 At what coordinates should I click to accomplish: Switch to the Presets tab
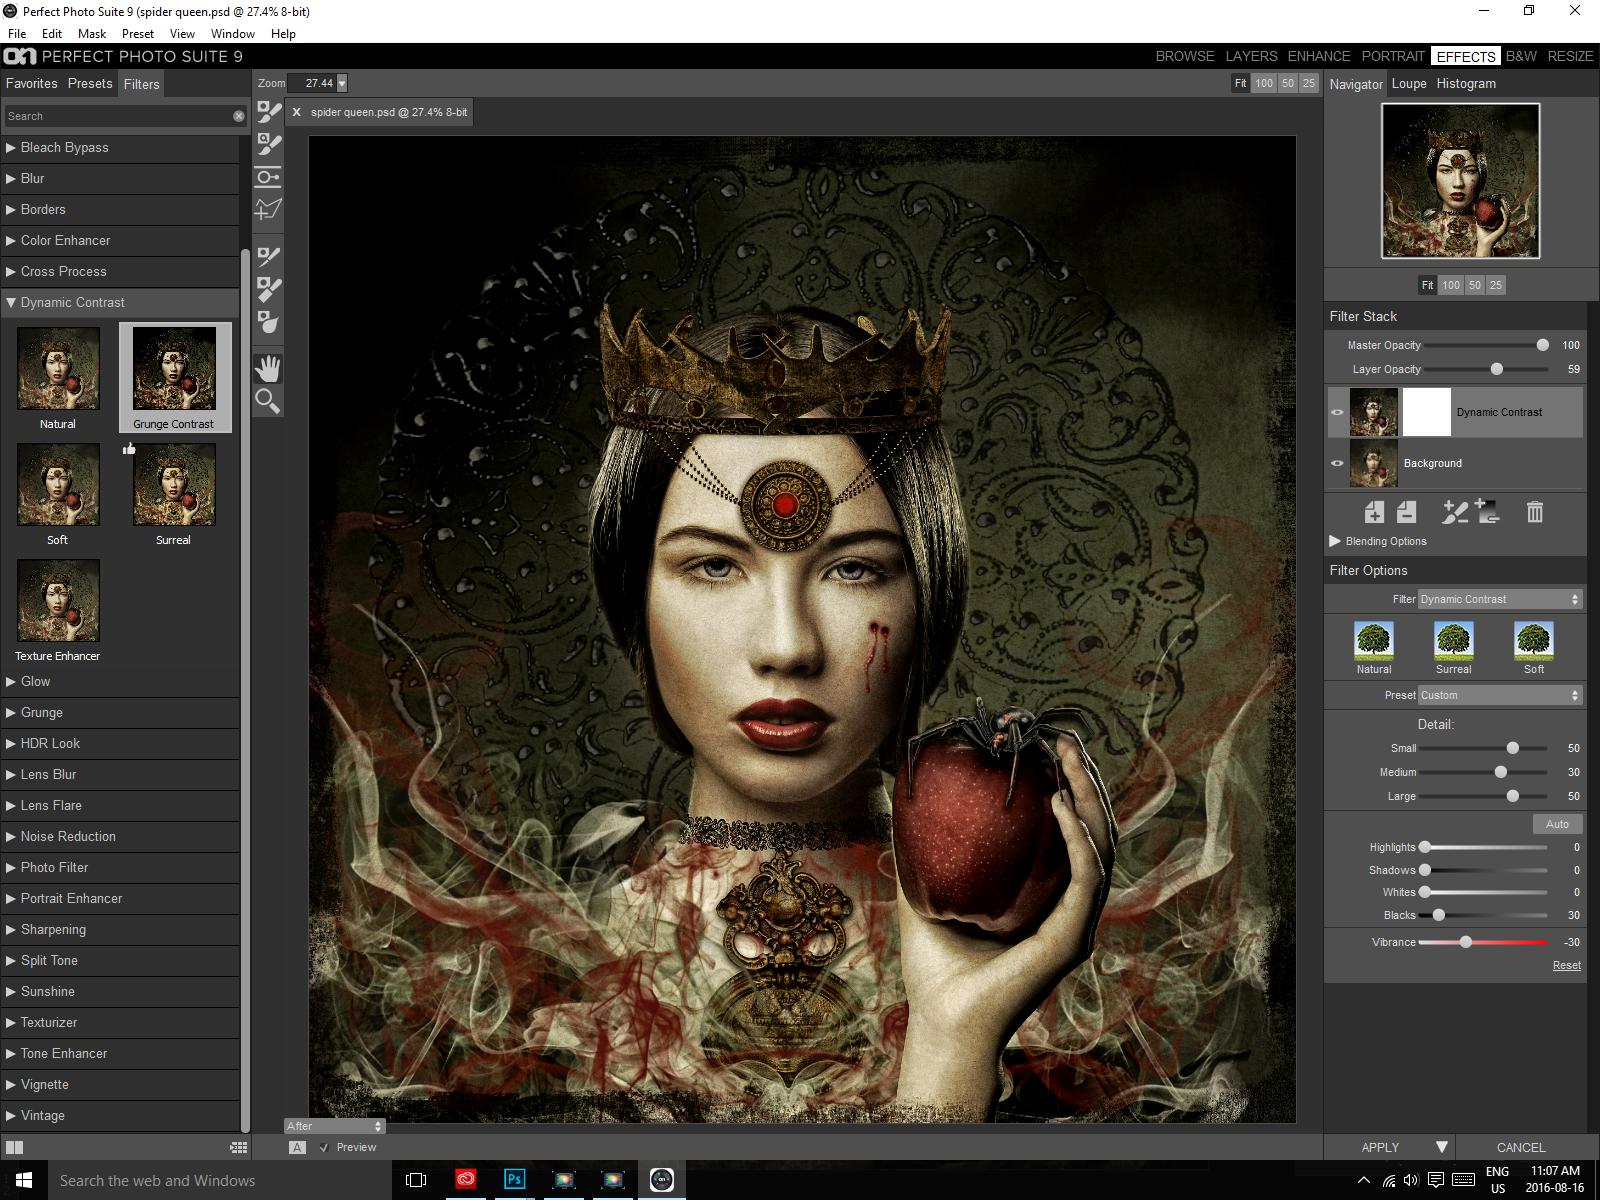click(x=90, y=84)
